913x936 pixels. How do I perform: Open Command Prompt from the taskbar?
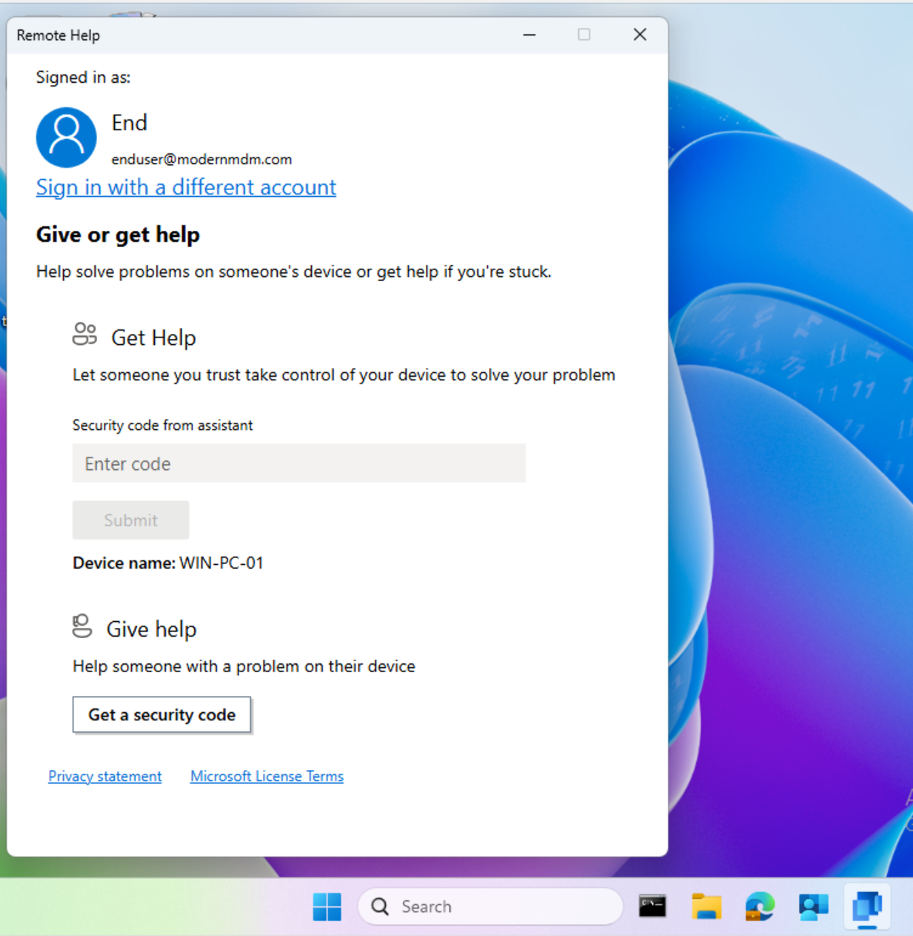point(653,906)
